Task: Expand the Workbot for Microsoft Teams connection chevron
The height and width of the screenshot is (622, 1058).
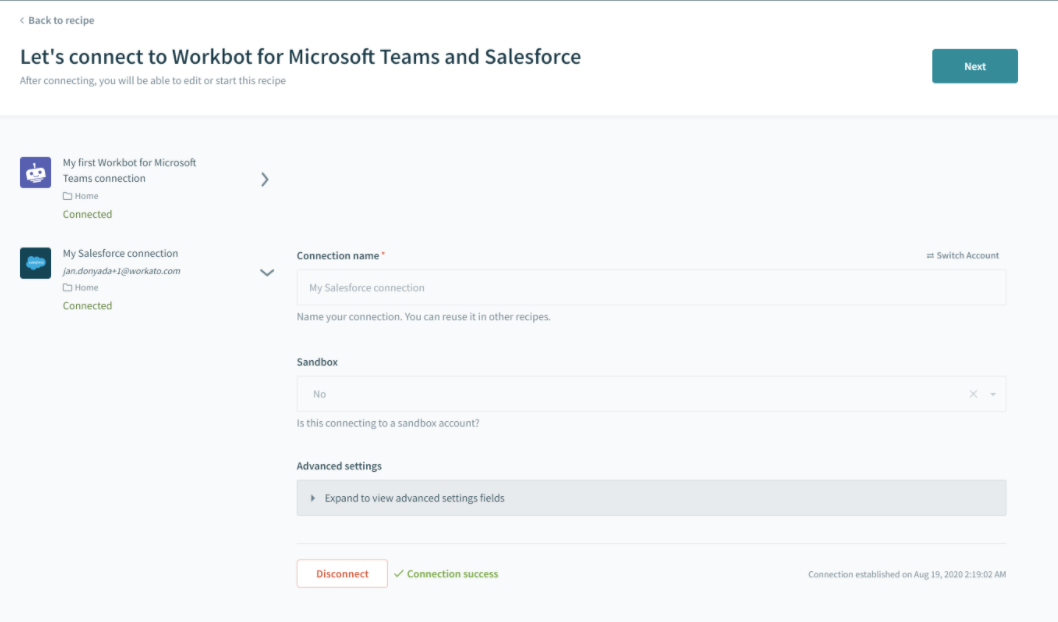Action: [x=265, y=179]
